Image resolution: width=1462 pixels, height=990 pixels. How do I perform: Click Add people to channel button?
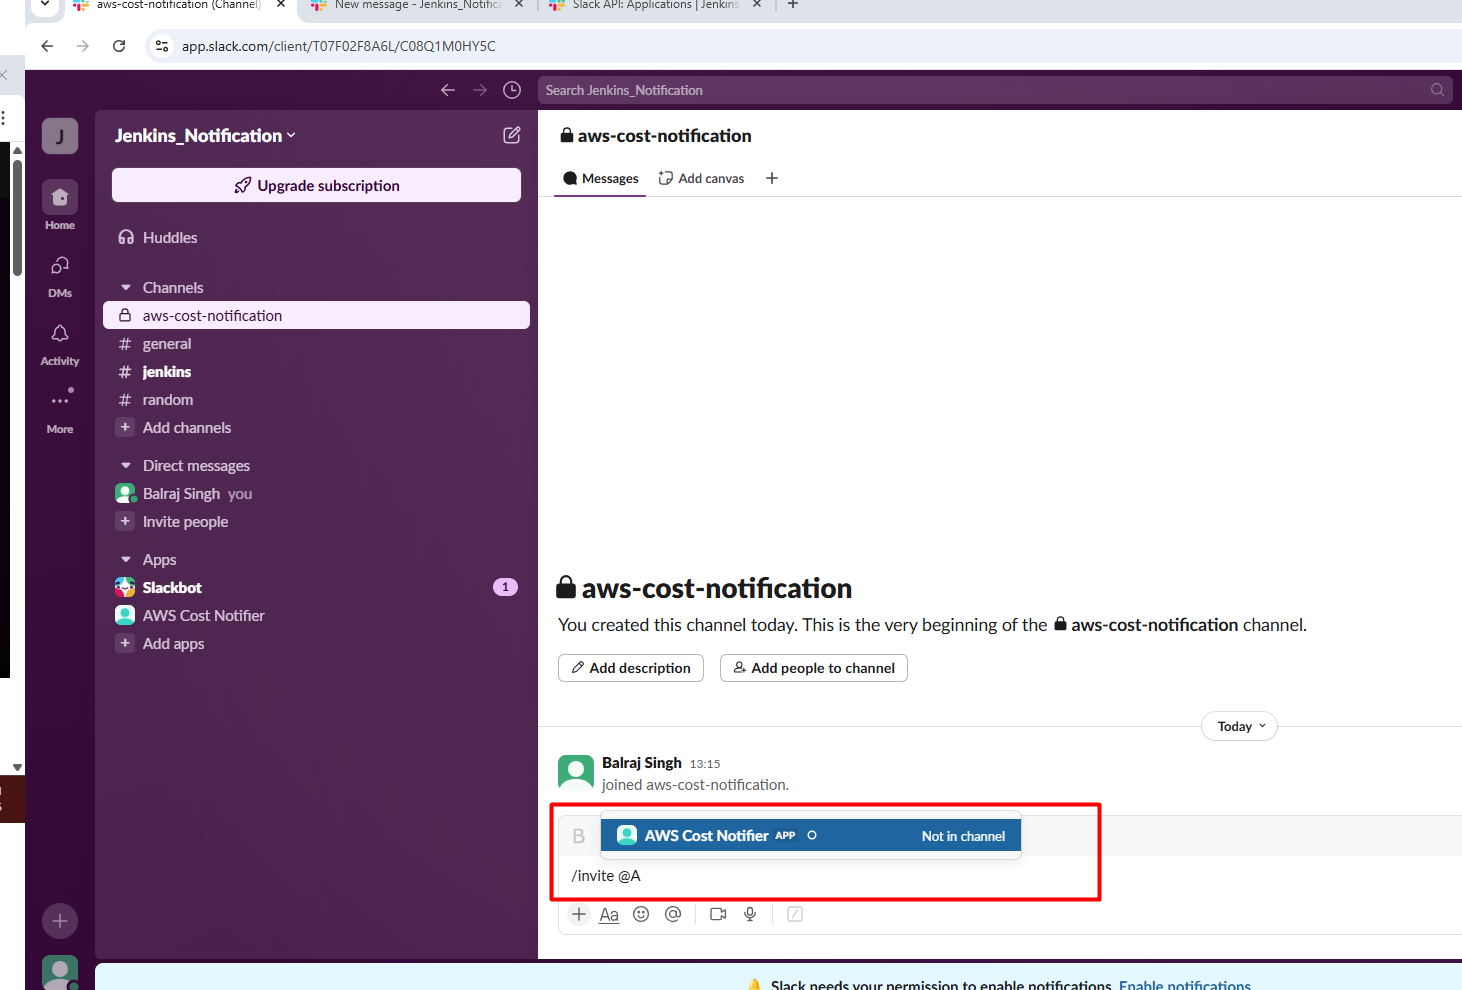[x=814, y=668]
